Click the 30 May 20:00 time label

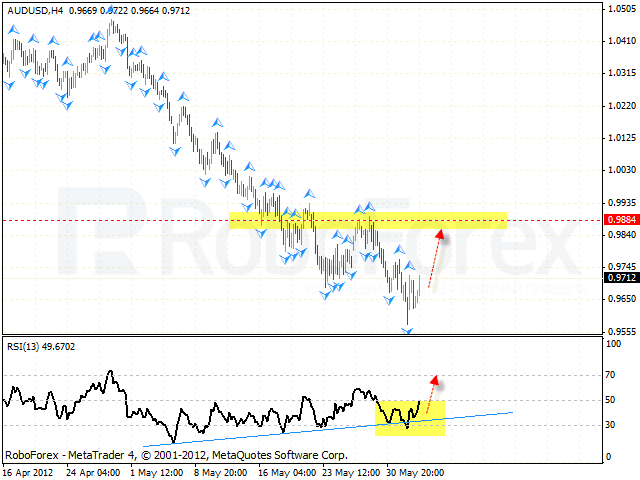pyautogui.click(x=415, y=473)
